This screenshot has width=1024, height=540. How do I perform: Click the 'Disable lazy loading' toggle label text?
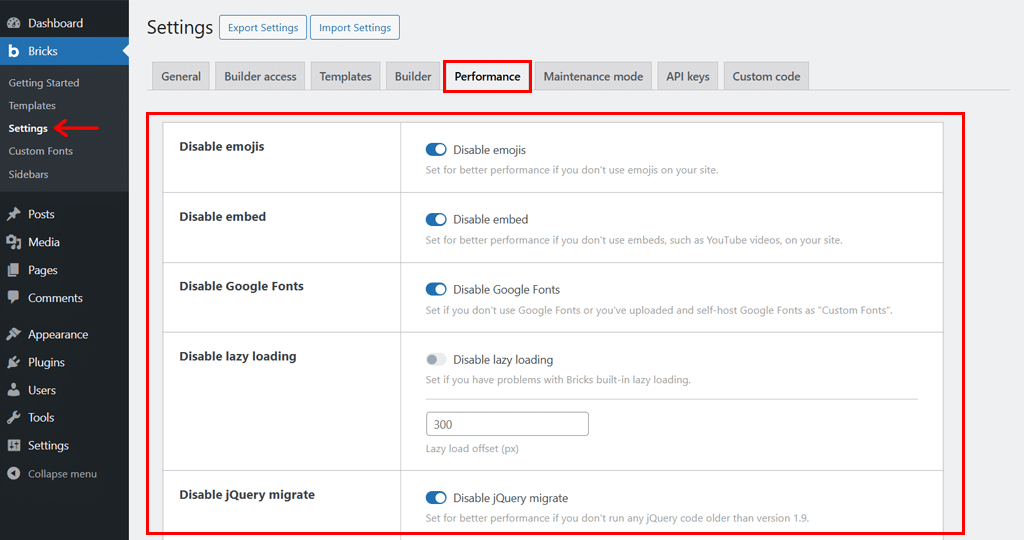[503, 360]
